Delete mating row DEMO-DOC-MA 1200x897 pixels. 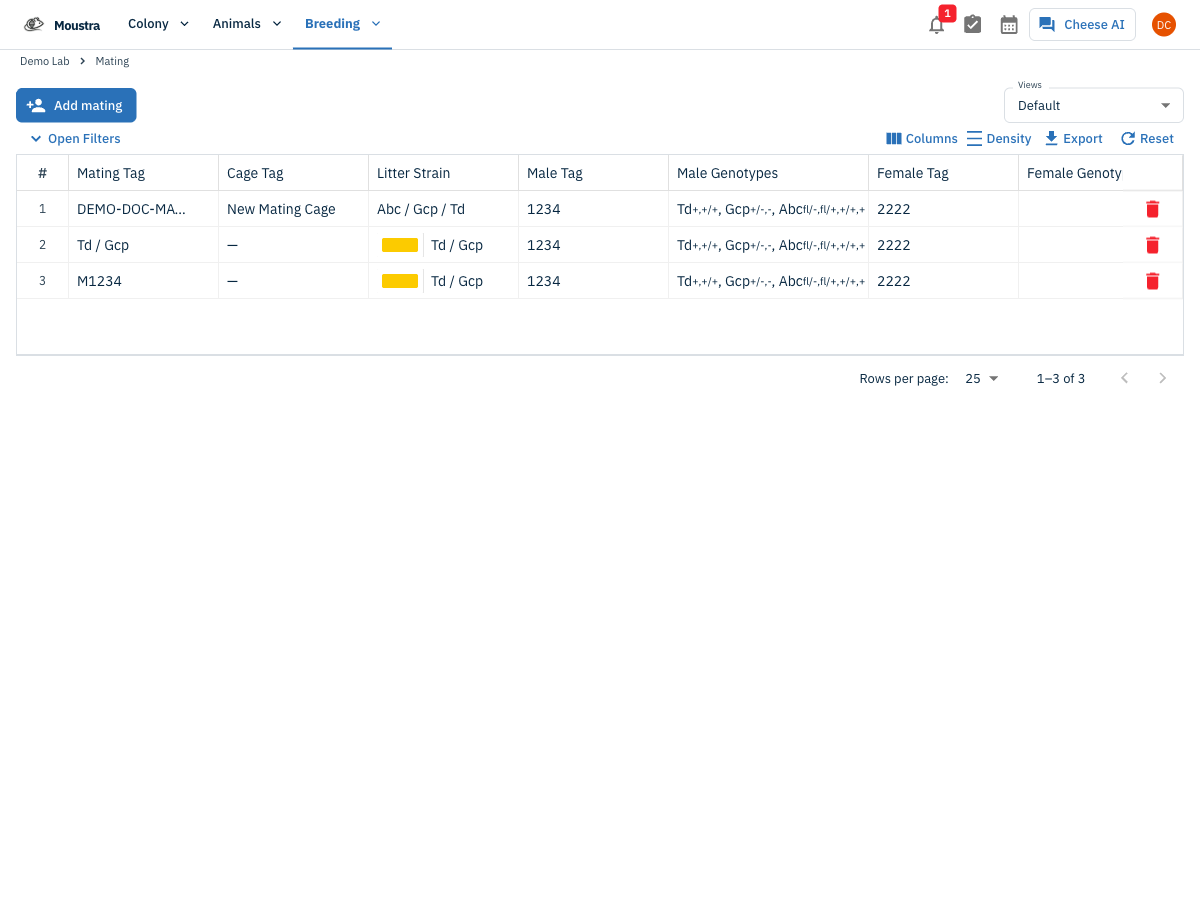[x=1152, y=209]
